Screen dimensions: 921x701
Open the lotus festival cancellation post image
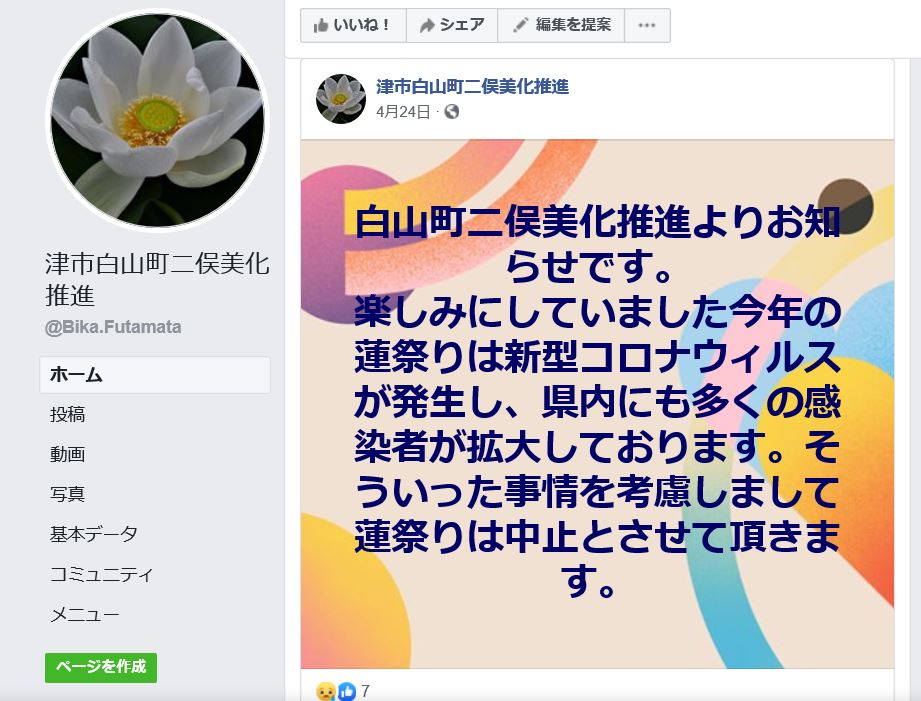coord(597,404)
